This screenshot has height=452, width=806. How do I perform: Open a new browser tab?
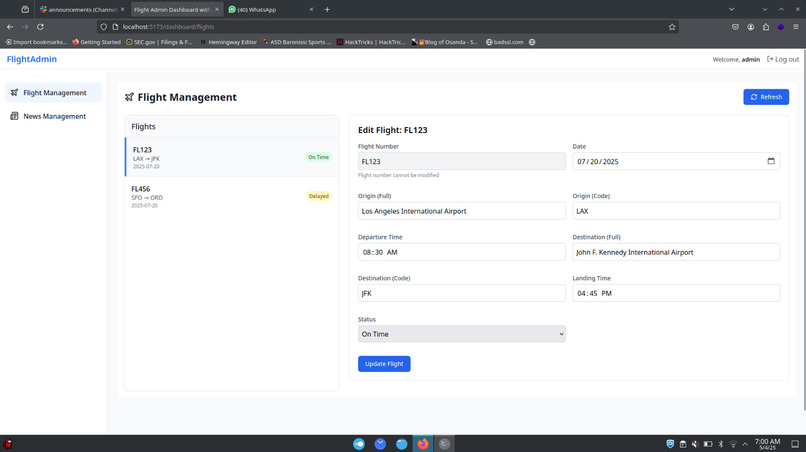coord(327,9)
